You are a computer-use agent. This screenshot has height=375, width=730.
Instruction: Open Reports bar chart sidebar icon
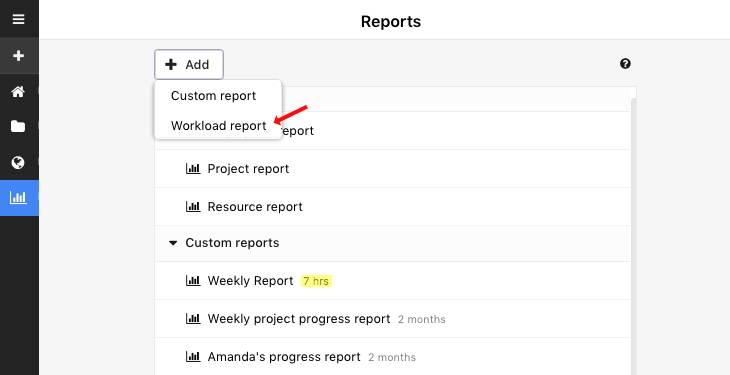coord(18,198)
